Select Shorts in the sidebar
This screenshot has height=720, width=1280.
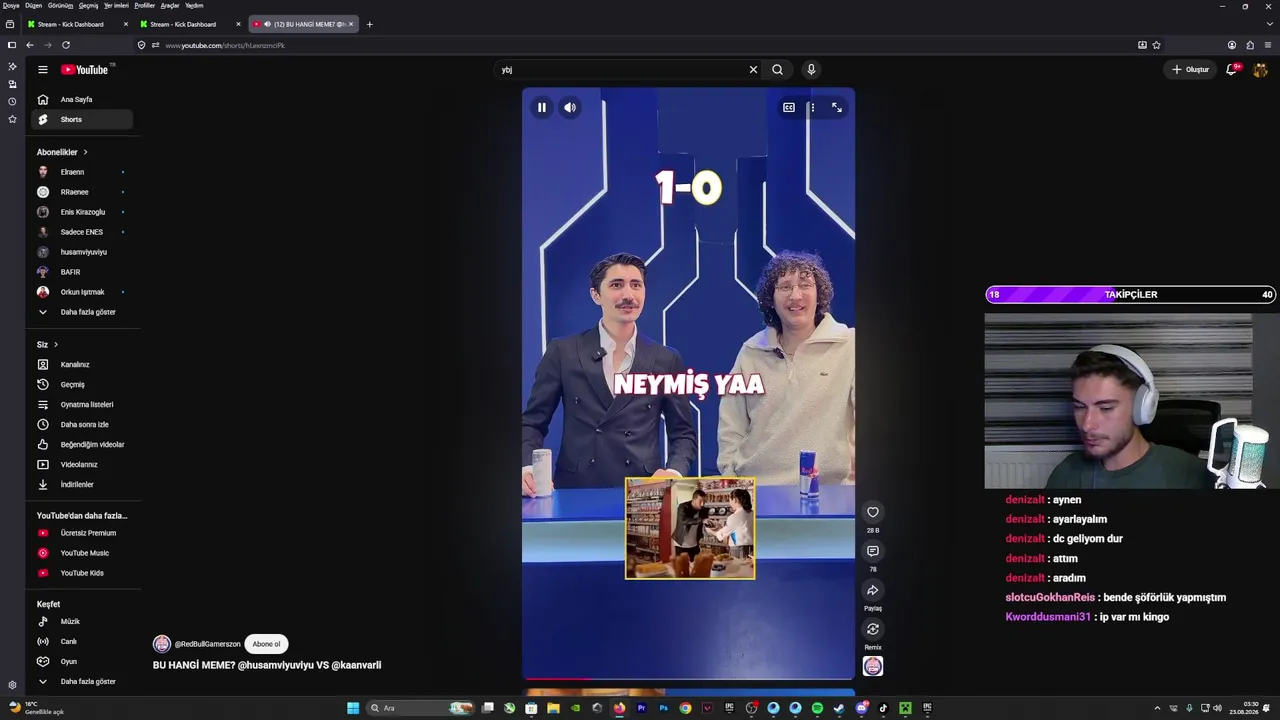click(80, 119)
